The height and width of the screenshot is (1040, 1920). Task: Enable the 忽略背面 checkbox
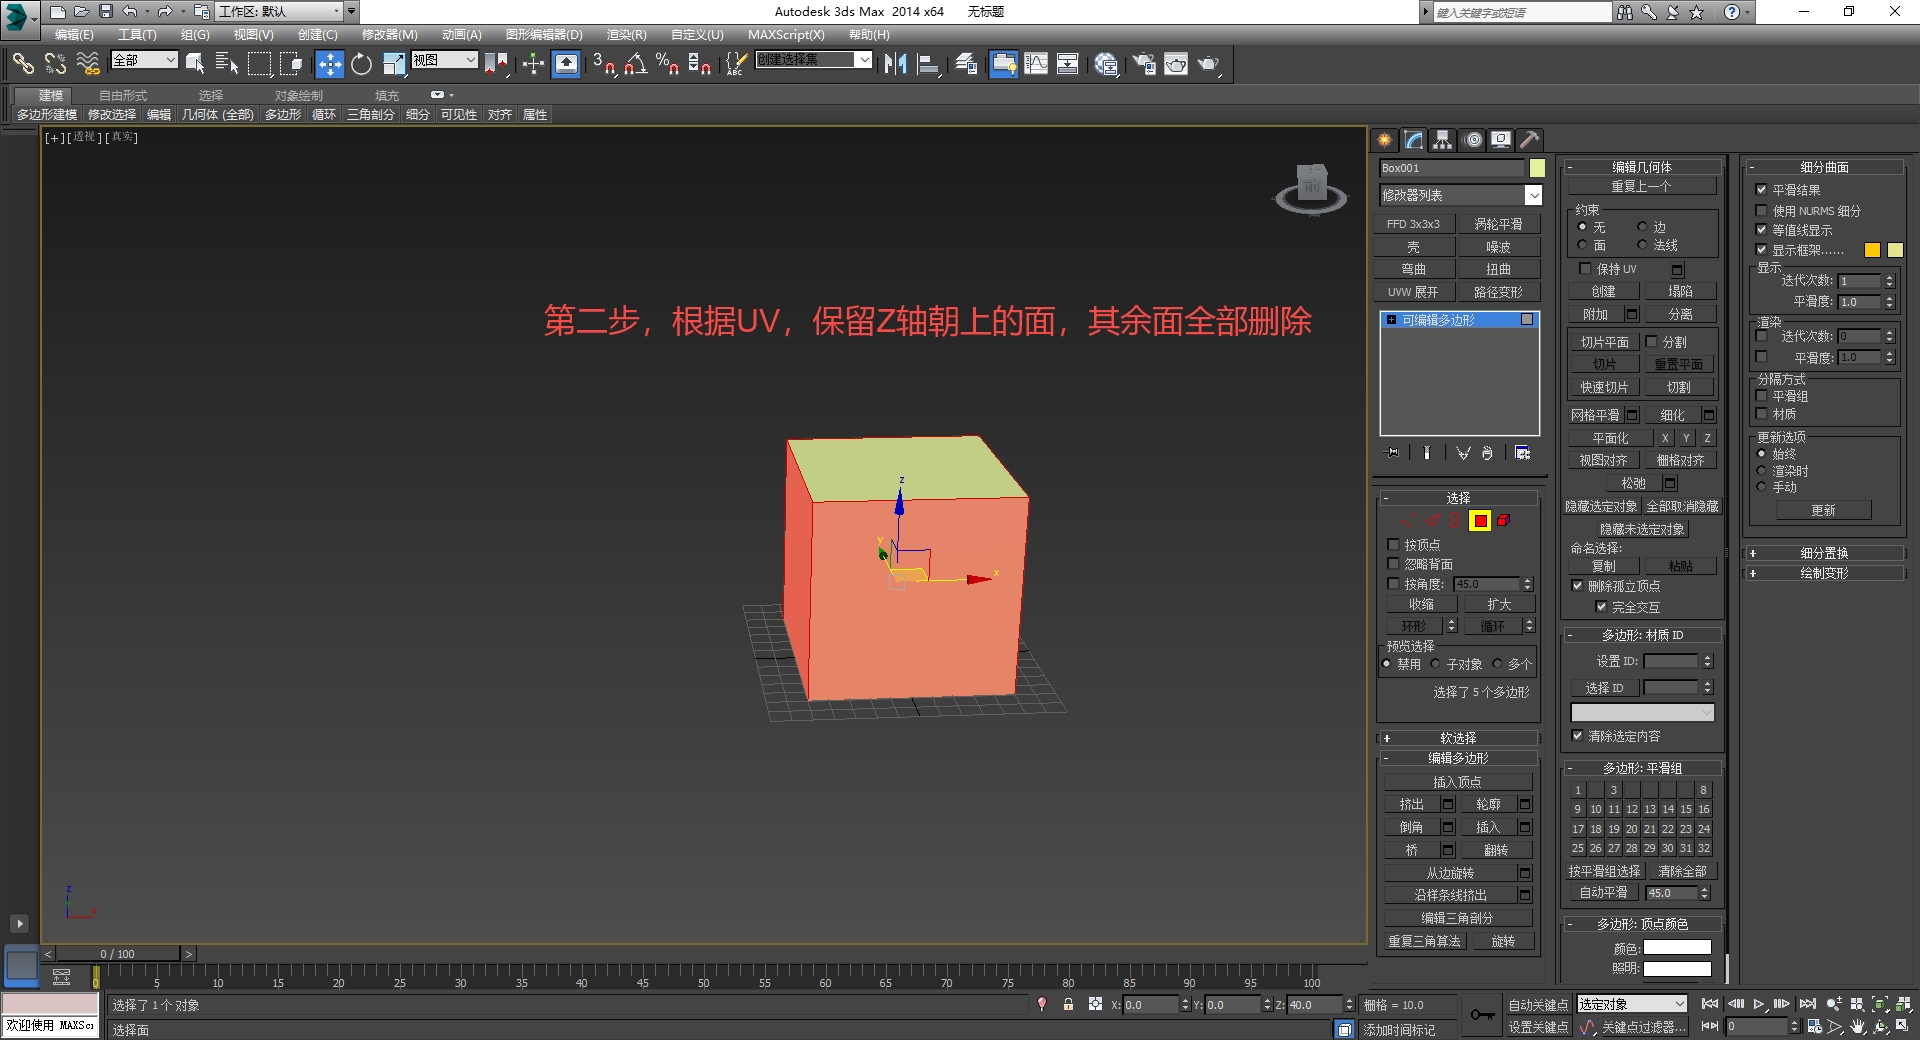pyautogui.click(x=1393, y=564)
